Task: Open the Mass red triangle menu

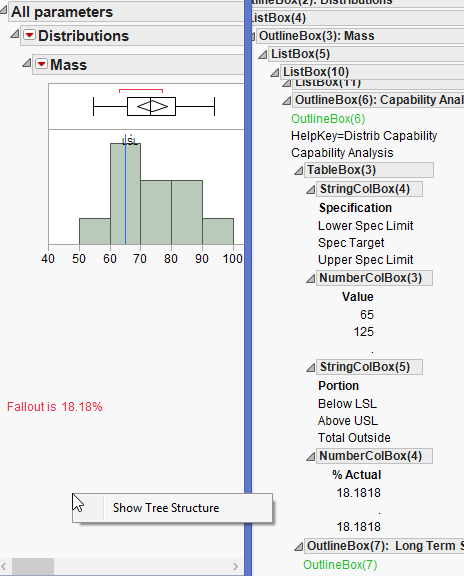Action: point(41,64)
